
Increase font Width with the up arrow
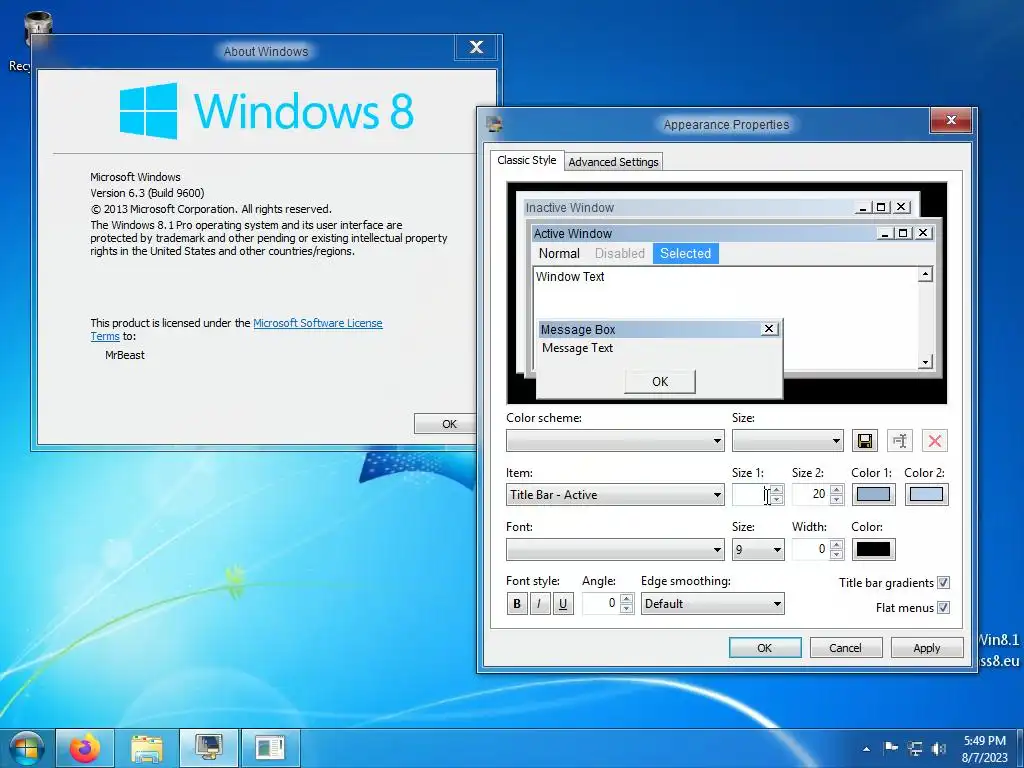tap(837, 544)
